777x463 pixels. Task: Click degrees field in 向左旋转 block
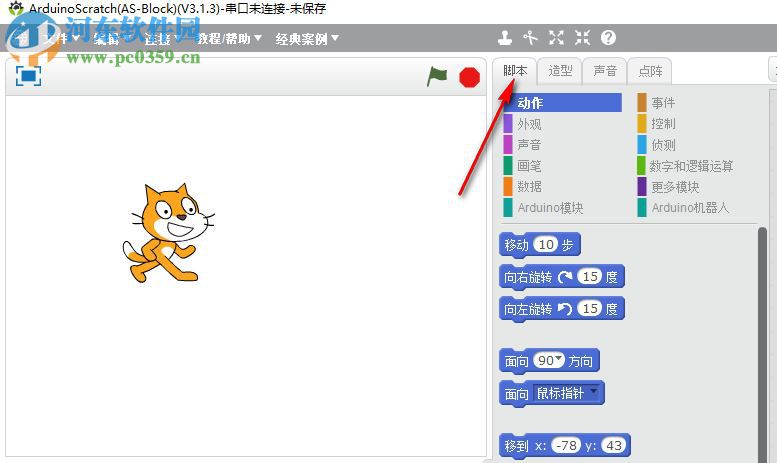tap(590, 309)
